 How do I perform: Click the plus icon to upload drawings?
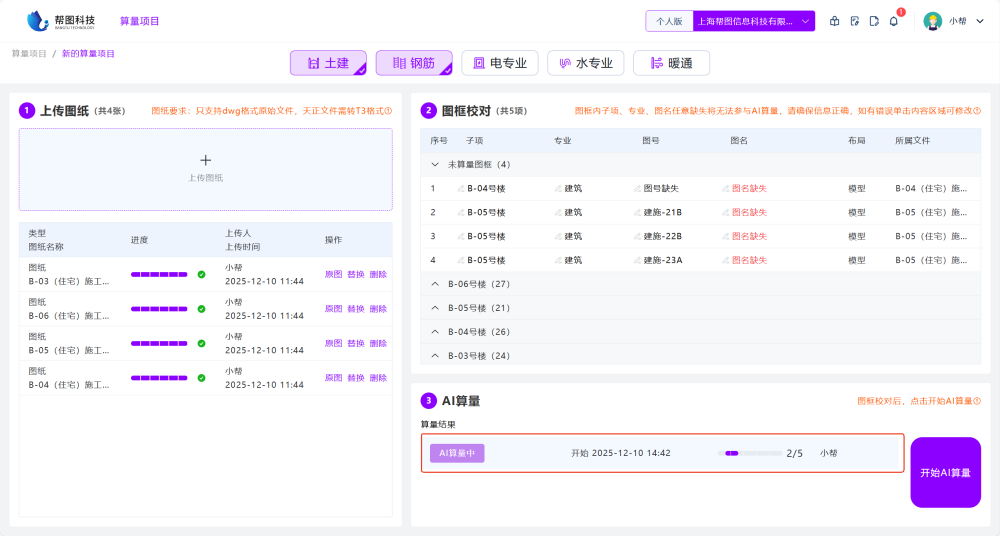tap(206, 160)
